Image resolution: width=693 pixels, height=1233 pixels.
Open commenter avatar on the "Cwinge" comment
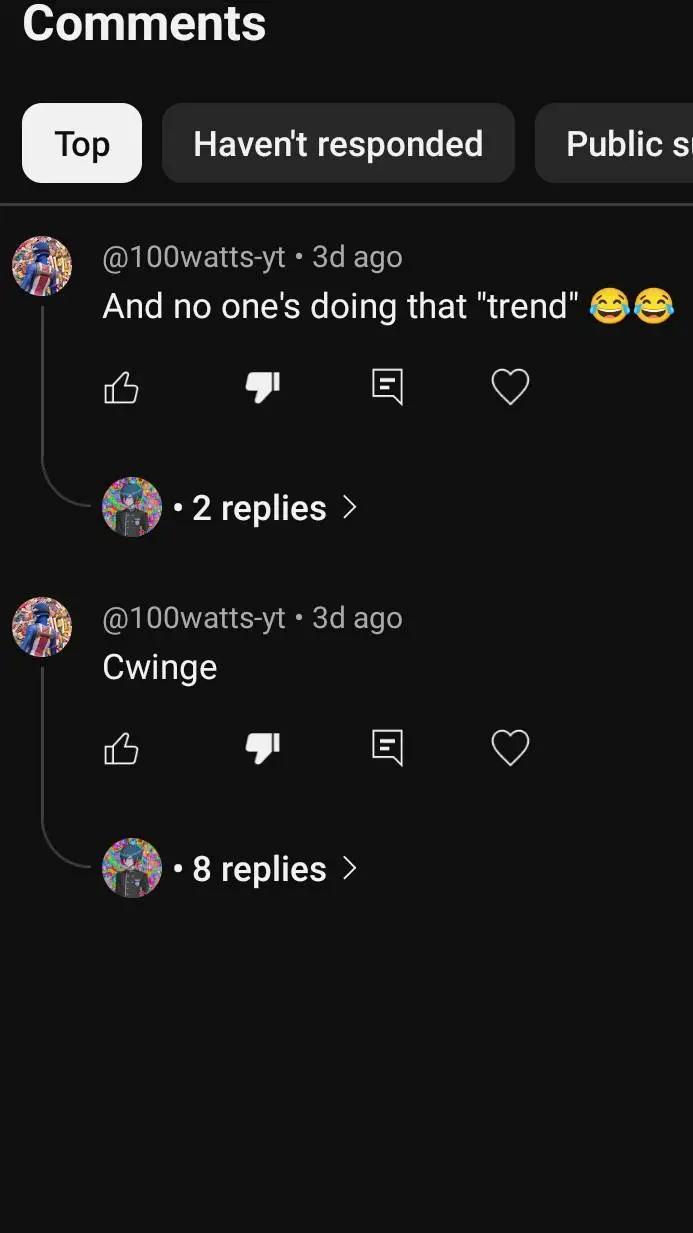pyautogui.click(x=41, y=627)
